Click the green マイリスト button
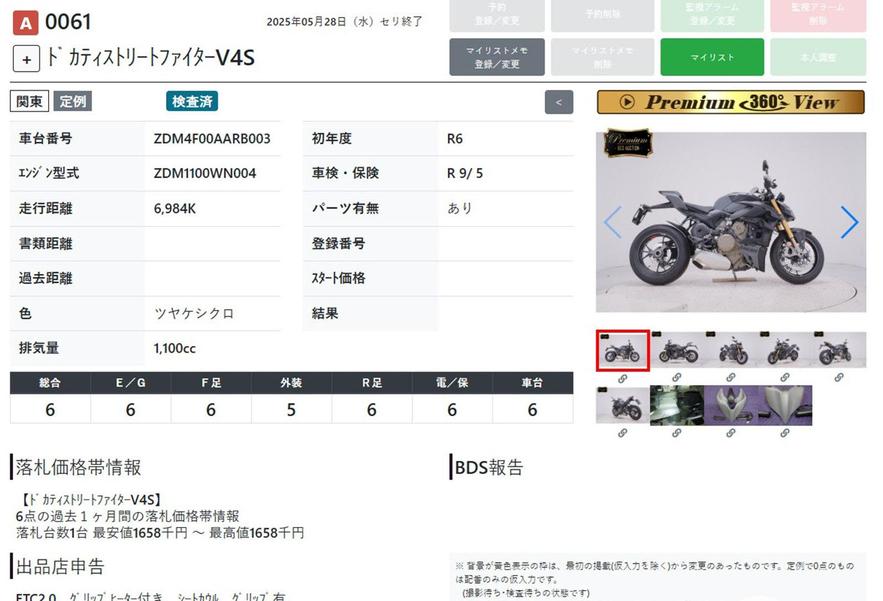The image size is (883, 601). 711,57
